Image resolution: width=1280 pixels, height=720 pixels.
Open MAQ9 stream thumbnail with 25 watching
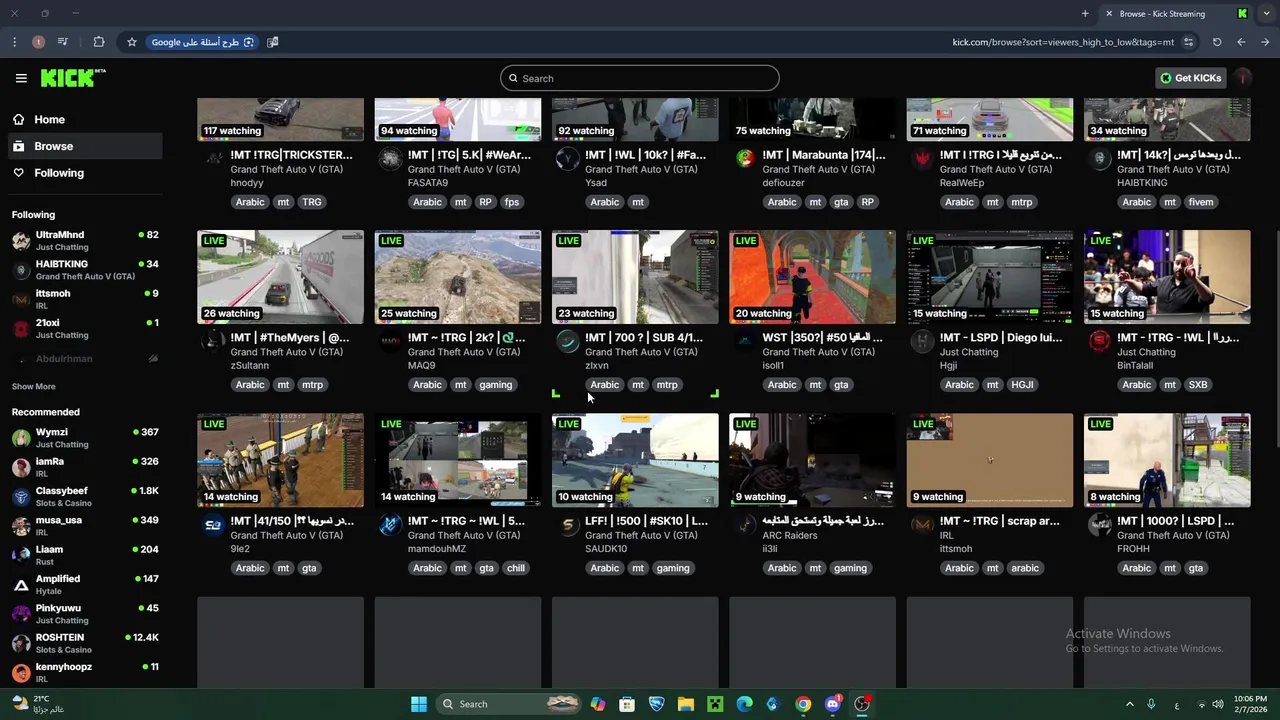point(458,277)
